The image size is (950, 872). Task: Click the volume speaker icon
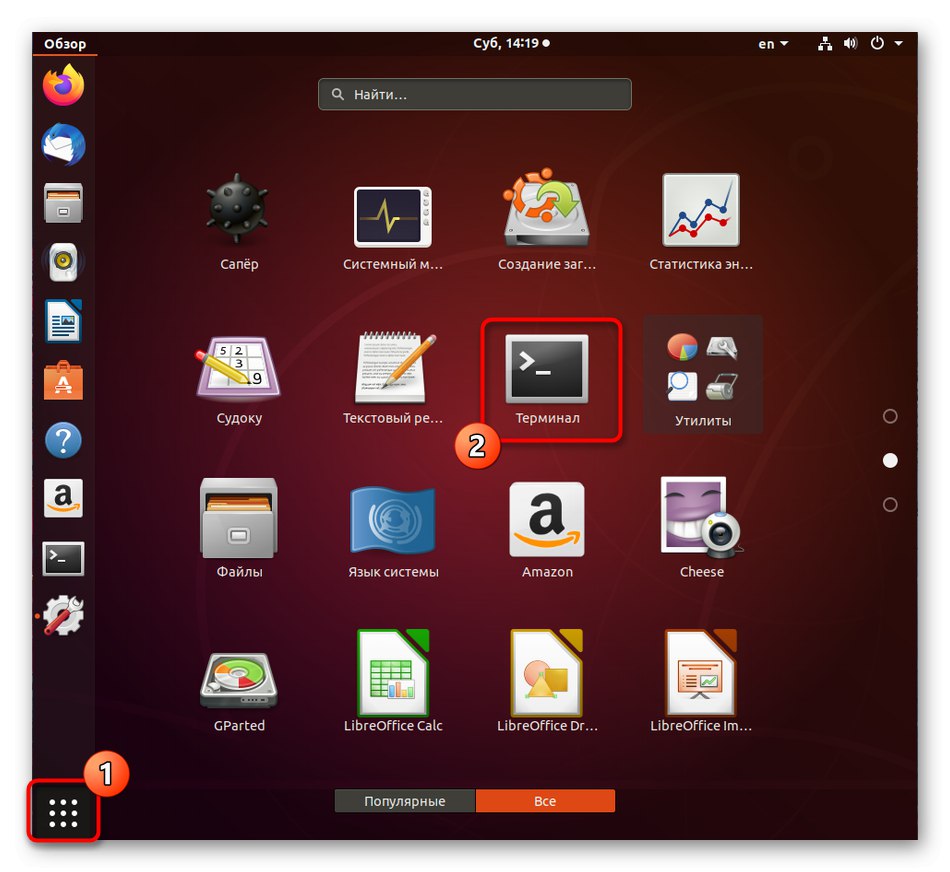click(851, 43)
